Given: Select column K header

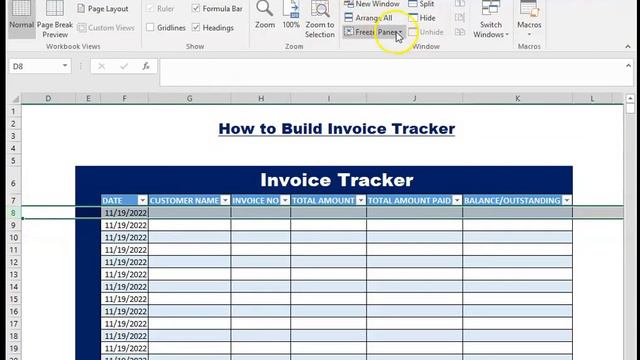Looking at the screenshot, I should point(518,98).
